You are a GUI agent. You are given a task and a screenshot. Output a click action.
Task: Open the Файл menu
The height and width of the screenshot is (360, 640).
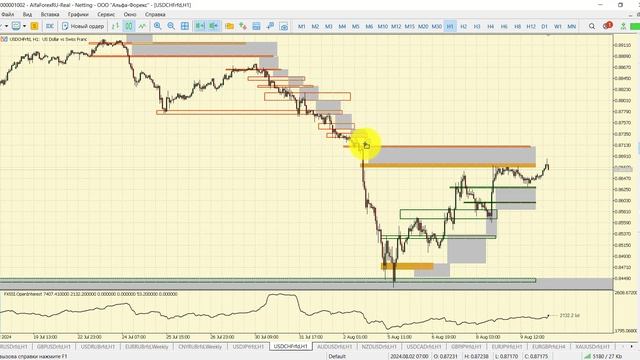click(7, 14)
